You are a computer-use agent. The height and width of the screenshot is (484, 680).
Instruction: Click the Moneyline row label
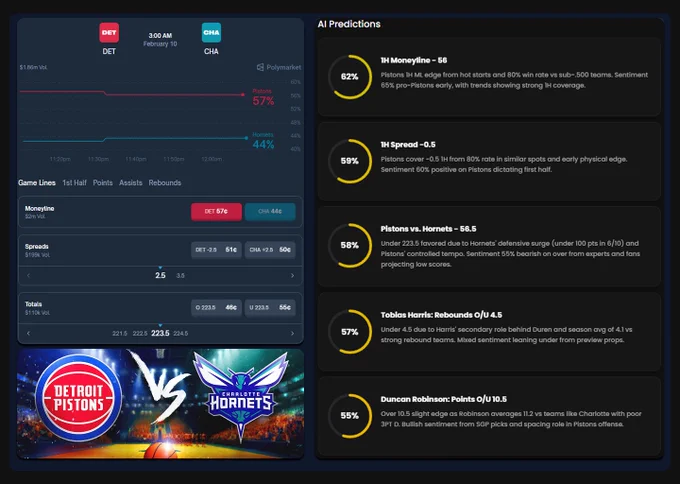tap(39, 209)
